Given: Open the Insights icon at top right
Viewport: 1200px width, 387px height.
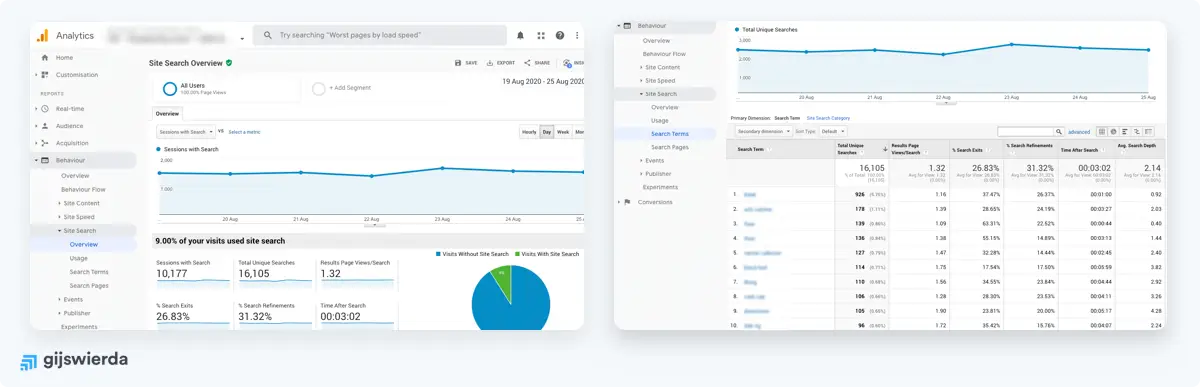Looking at the screenshot, I should pyautogui.click(x=567, y=62).
